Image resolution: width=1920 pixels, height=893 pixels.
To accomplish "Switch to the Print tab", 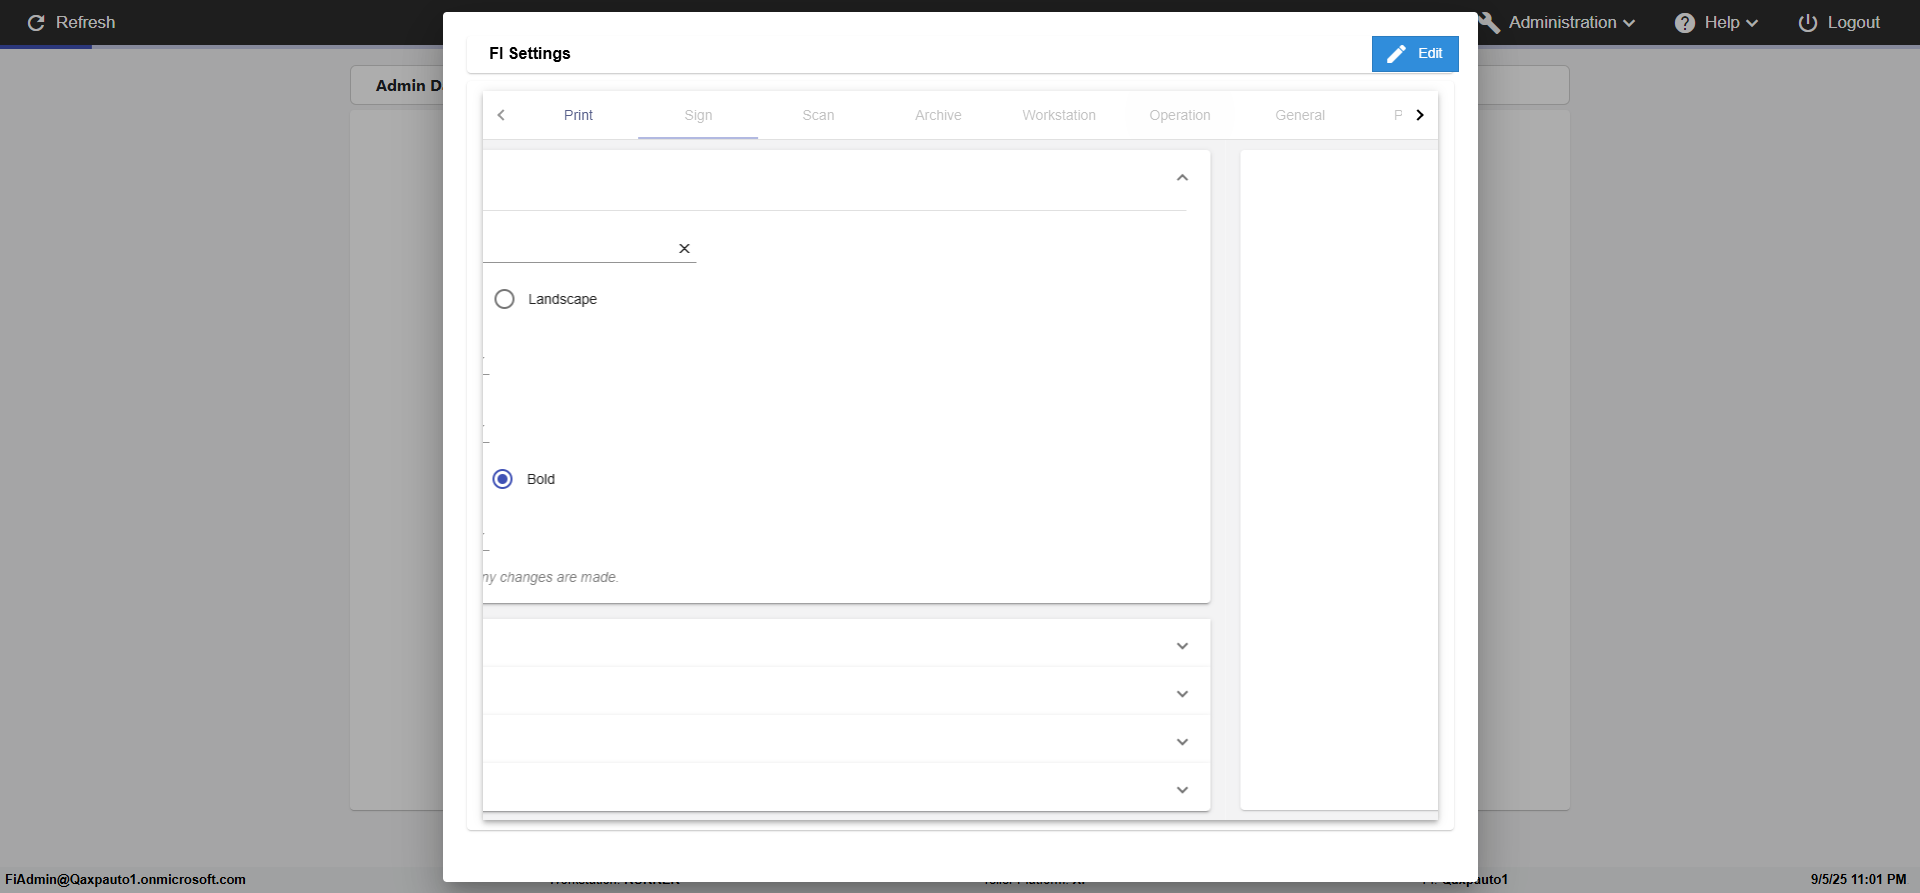I will click(x=578, y=115).
